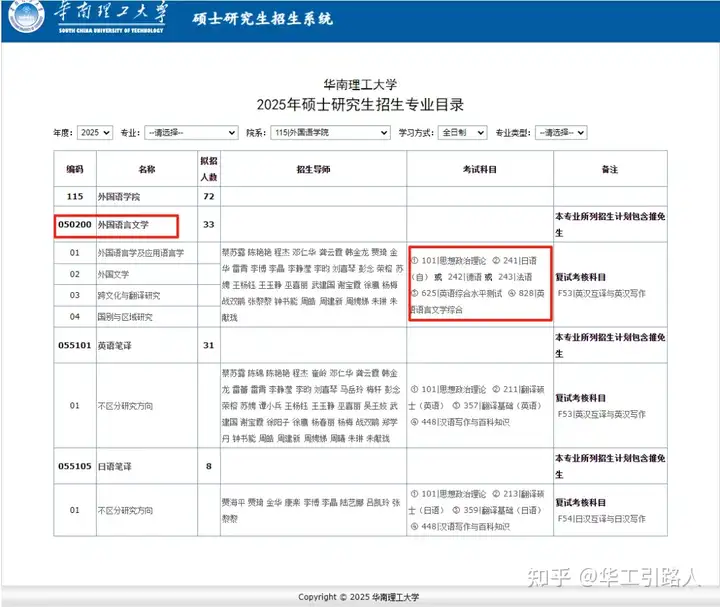Click the 备注 column header

click(x=610, y=169)
